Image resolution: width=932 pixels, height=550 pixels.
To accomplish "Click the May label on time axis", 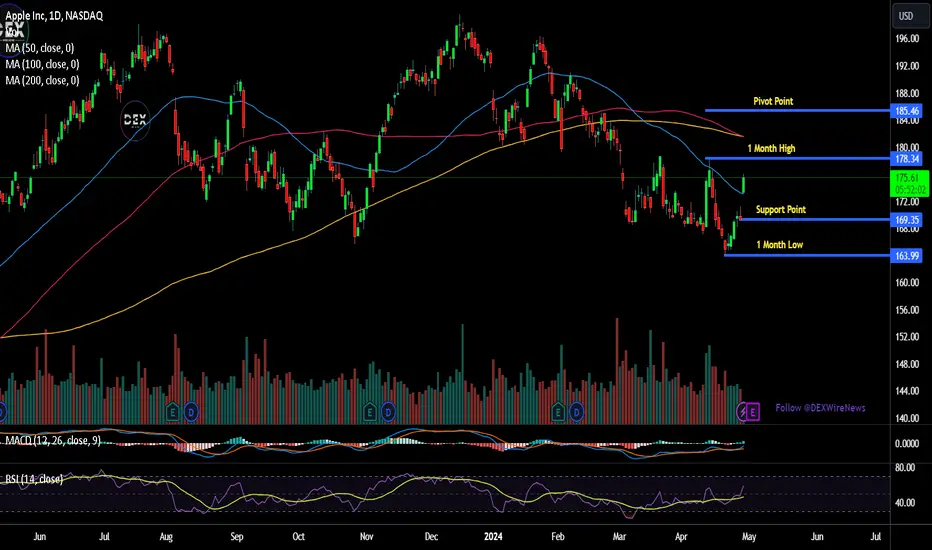I will (749, 536).
